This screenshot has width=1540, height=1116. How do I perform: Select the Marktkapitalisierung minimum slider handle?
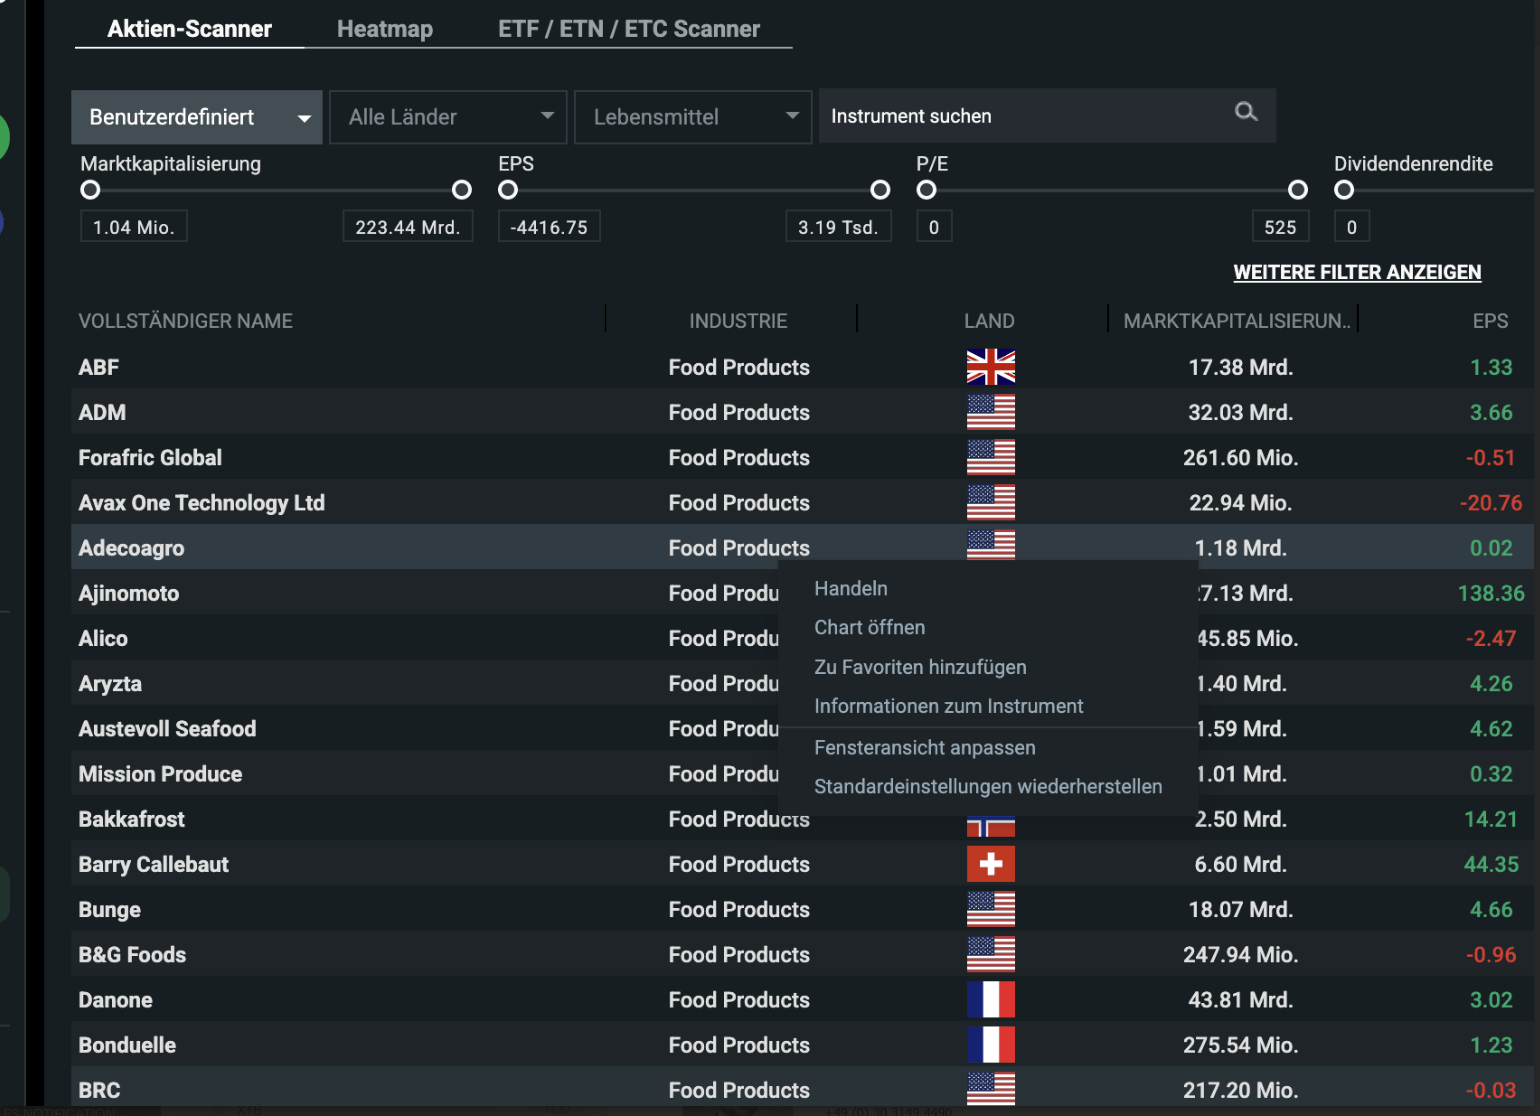(x=90, y=190)
